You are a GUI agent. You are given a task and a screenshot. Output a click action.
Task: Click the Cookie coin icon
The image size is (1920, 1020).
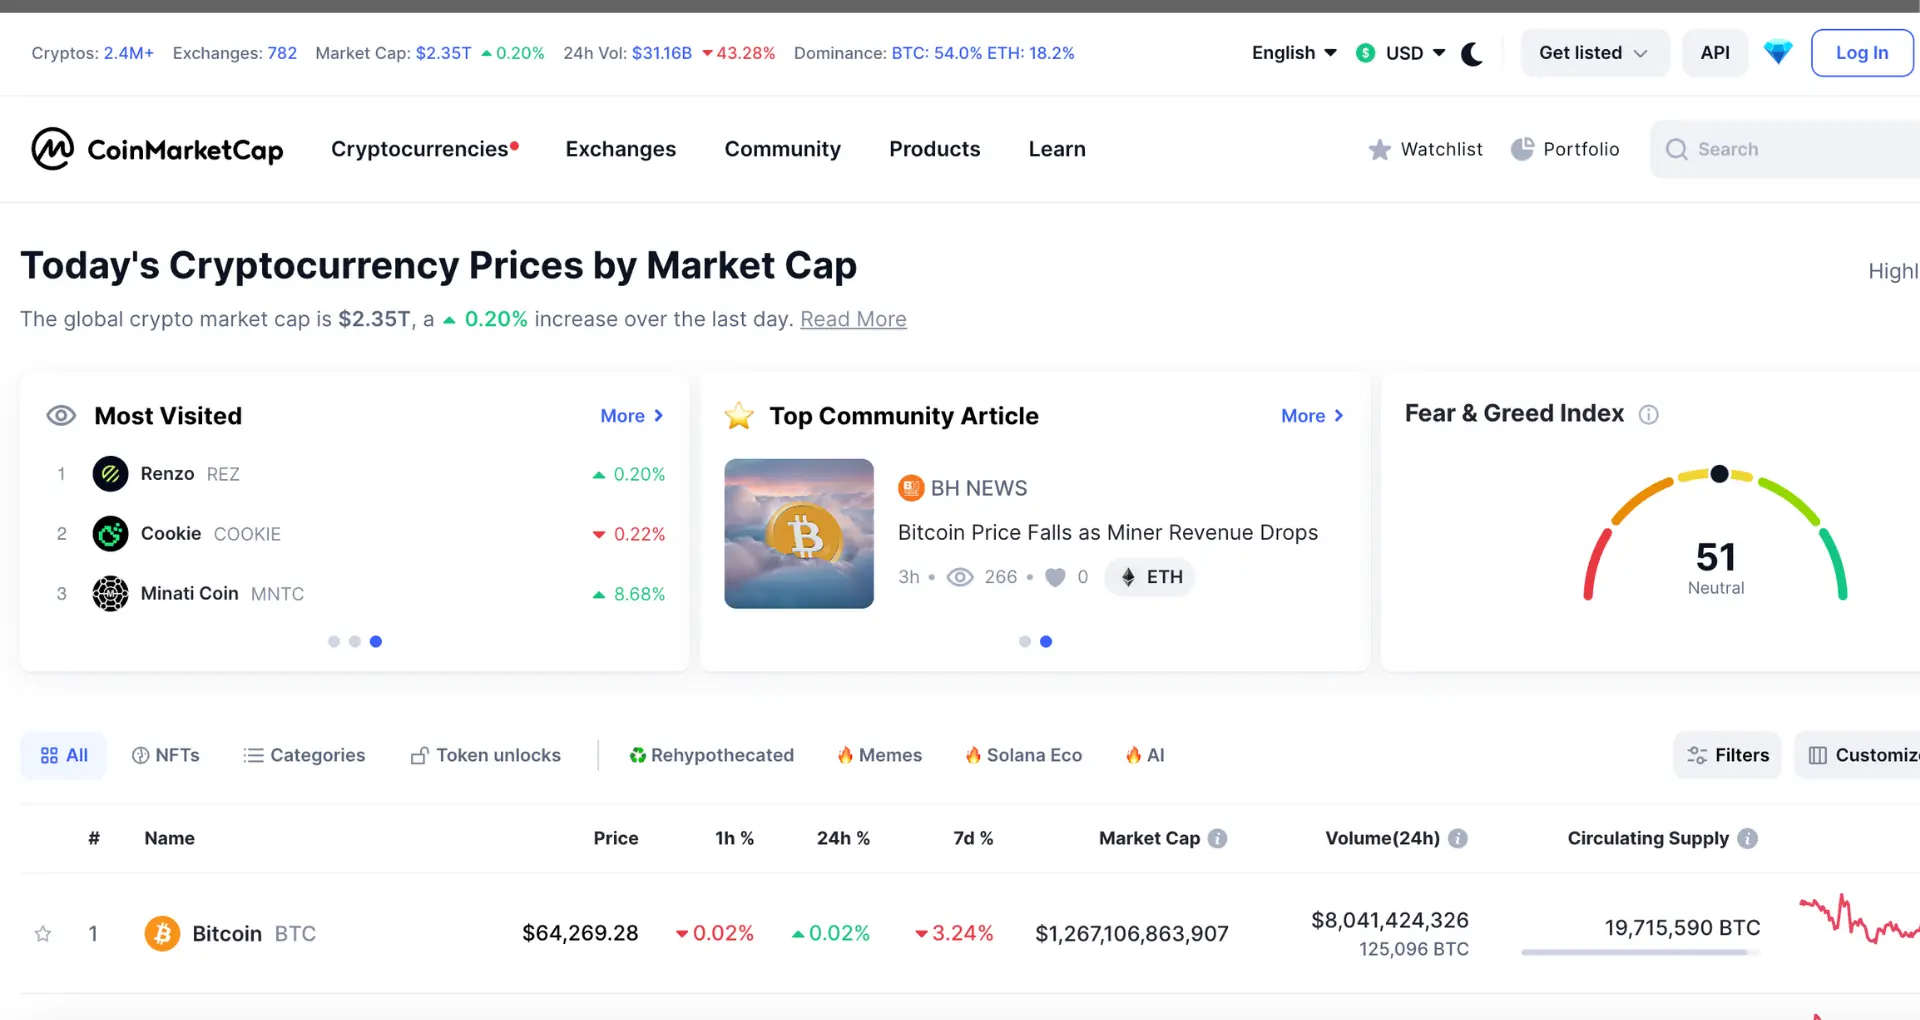[x=110, y=534]
